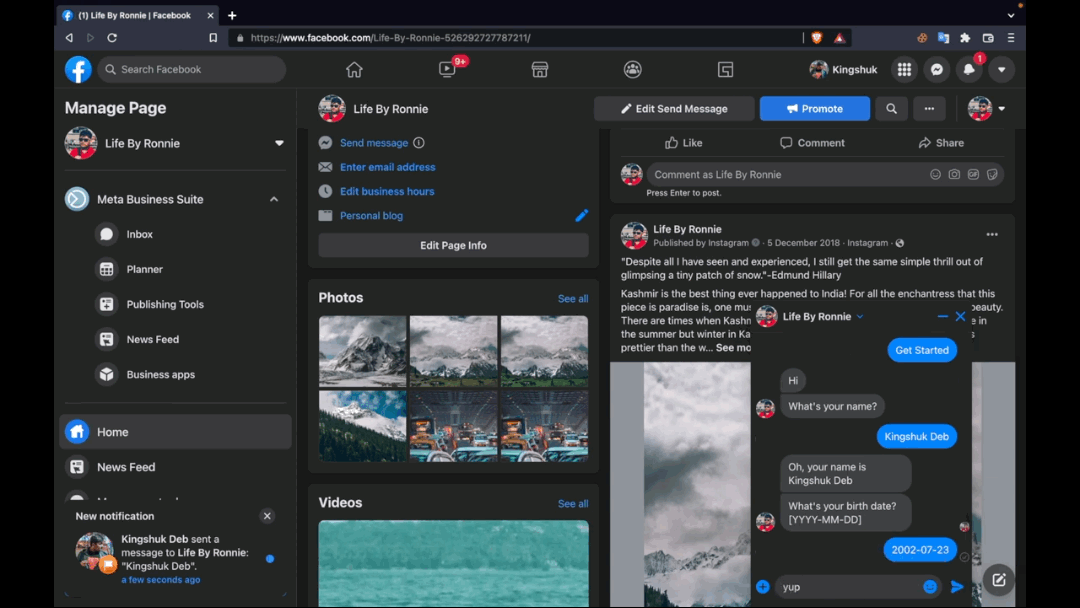Open the Marketplace icon in top navigation
1080x608 pixels.
click(x=540, y=70)
